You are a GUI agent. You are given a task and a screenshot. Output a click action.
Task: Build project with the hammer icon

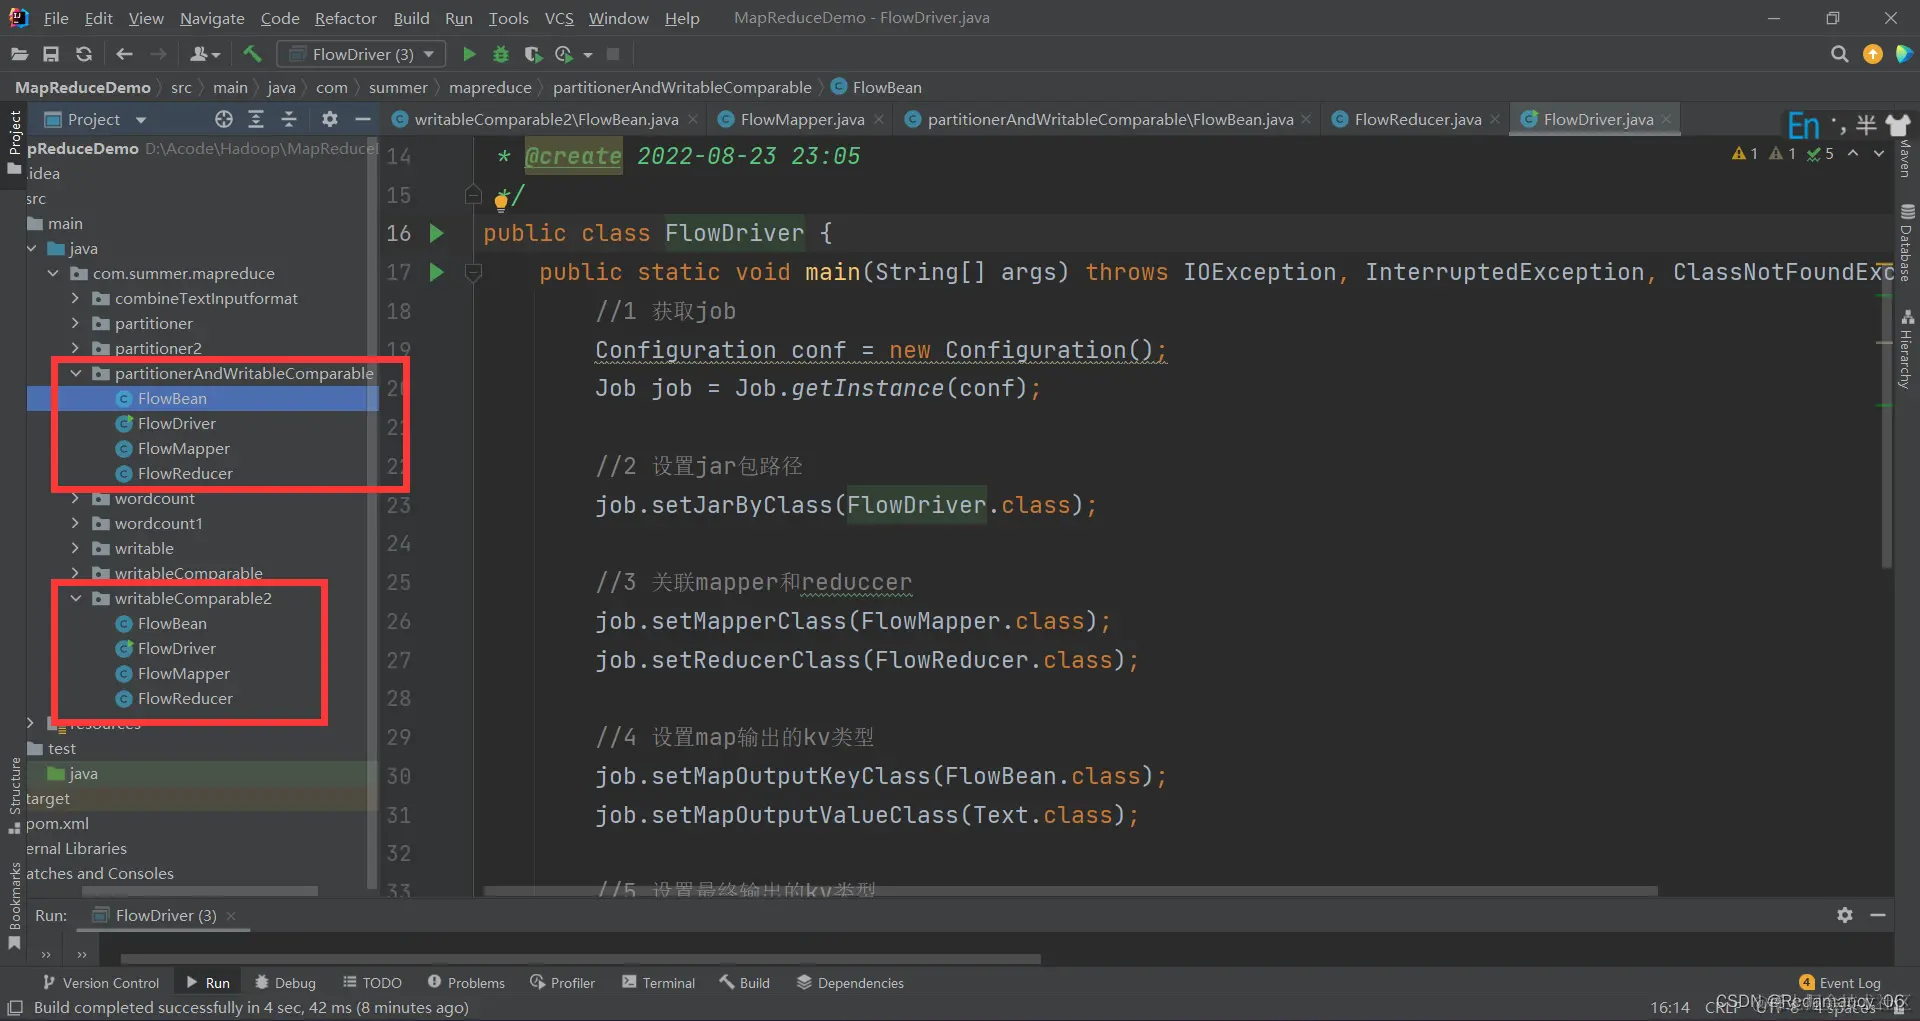[252, 54]
